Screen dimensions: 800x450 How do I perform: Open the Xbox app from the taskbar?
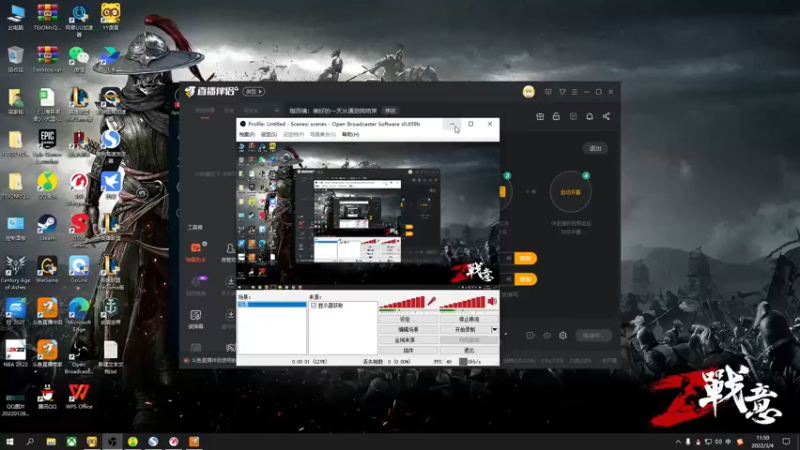click(x=71, y=441)
